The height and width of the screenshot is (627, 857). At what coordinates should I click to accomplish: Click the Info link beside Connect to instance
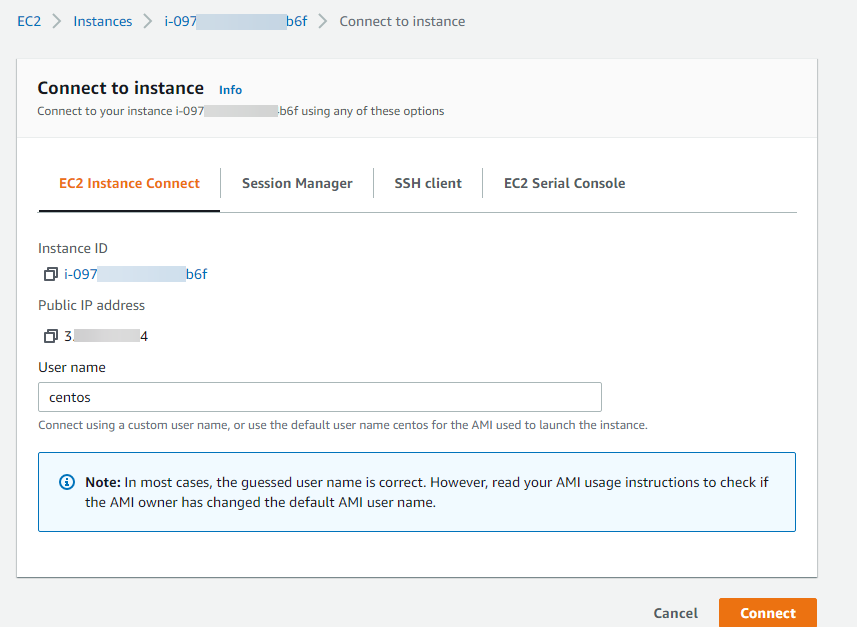point(230,90)
